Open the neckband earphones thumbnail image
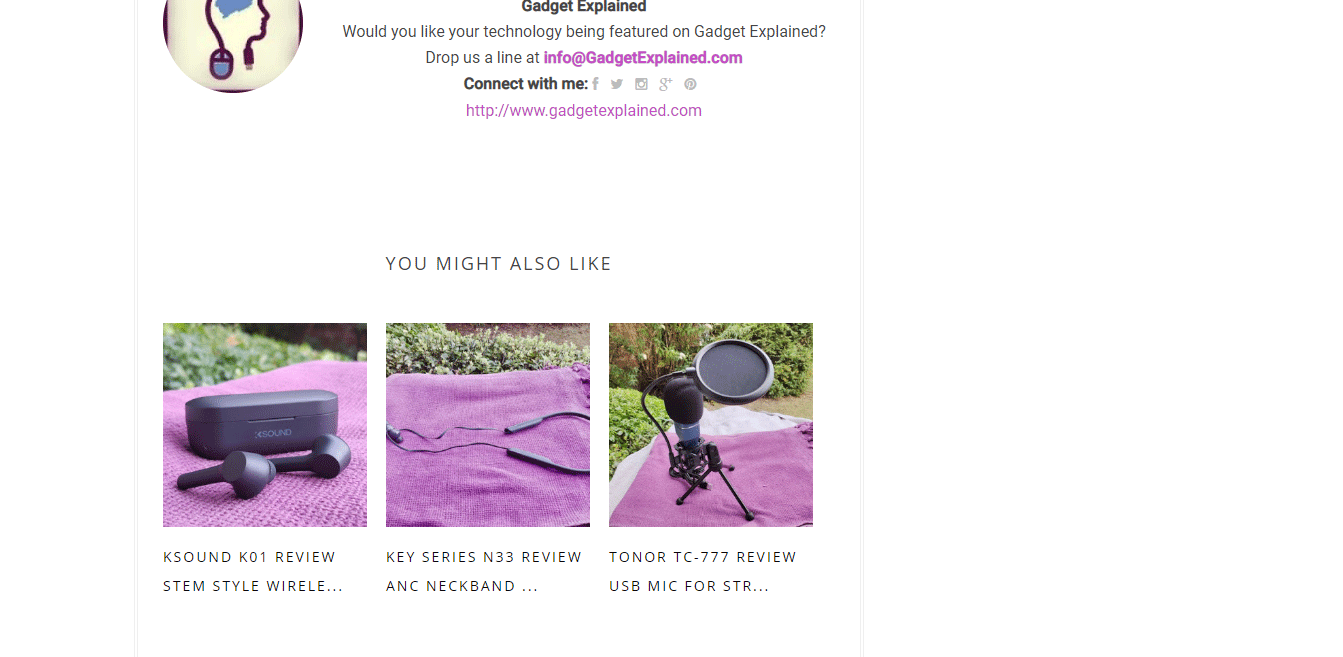 pyautogui.click(x=488, y=425)
